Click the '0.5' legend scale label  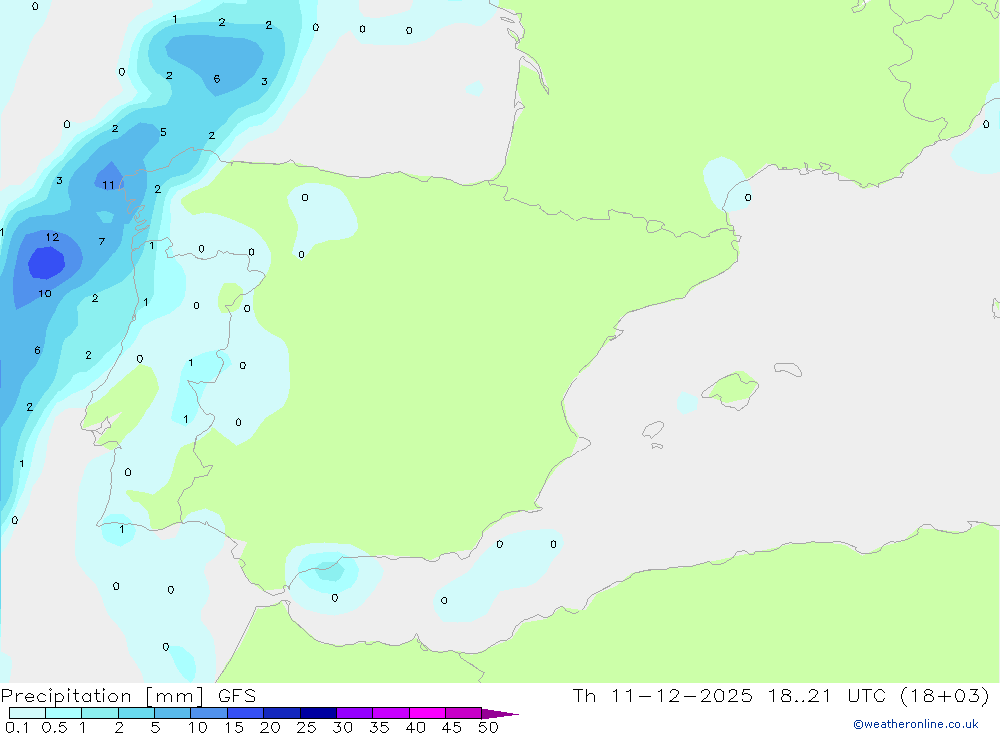54,727
